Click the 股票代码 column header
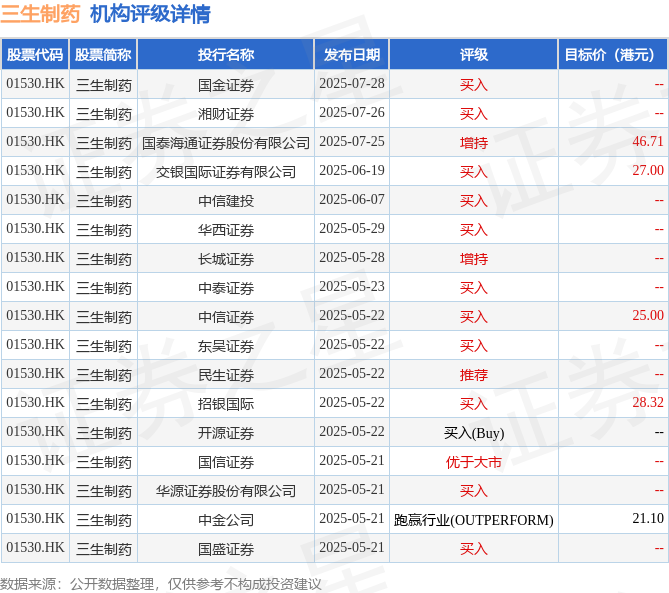The width and height of the screenshot is (669, 593). [35, 54]
